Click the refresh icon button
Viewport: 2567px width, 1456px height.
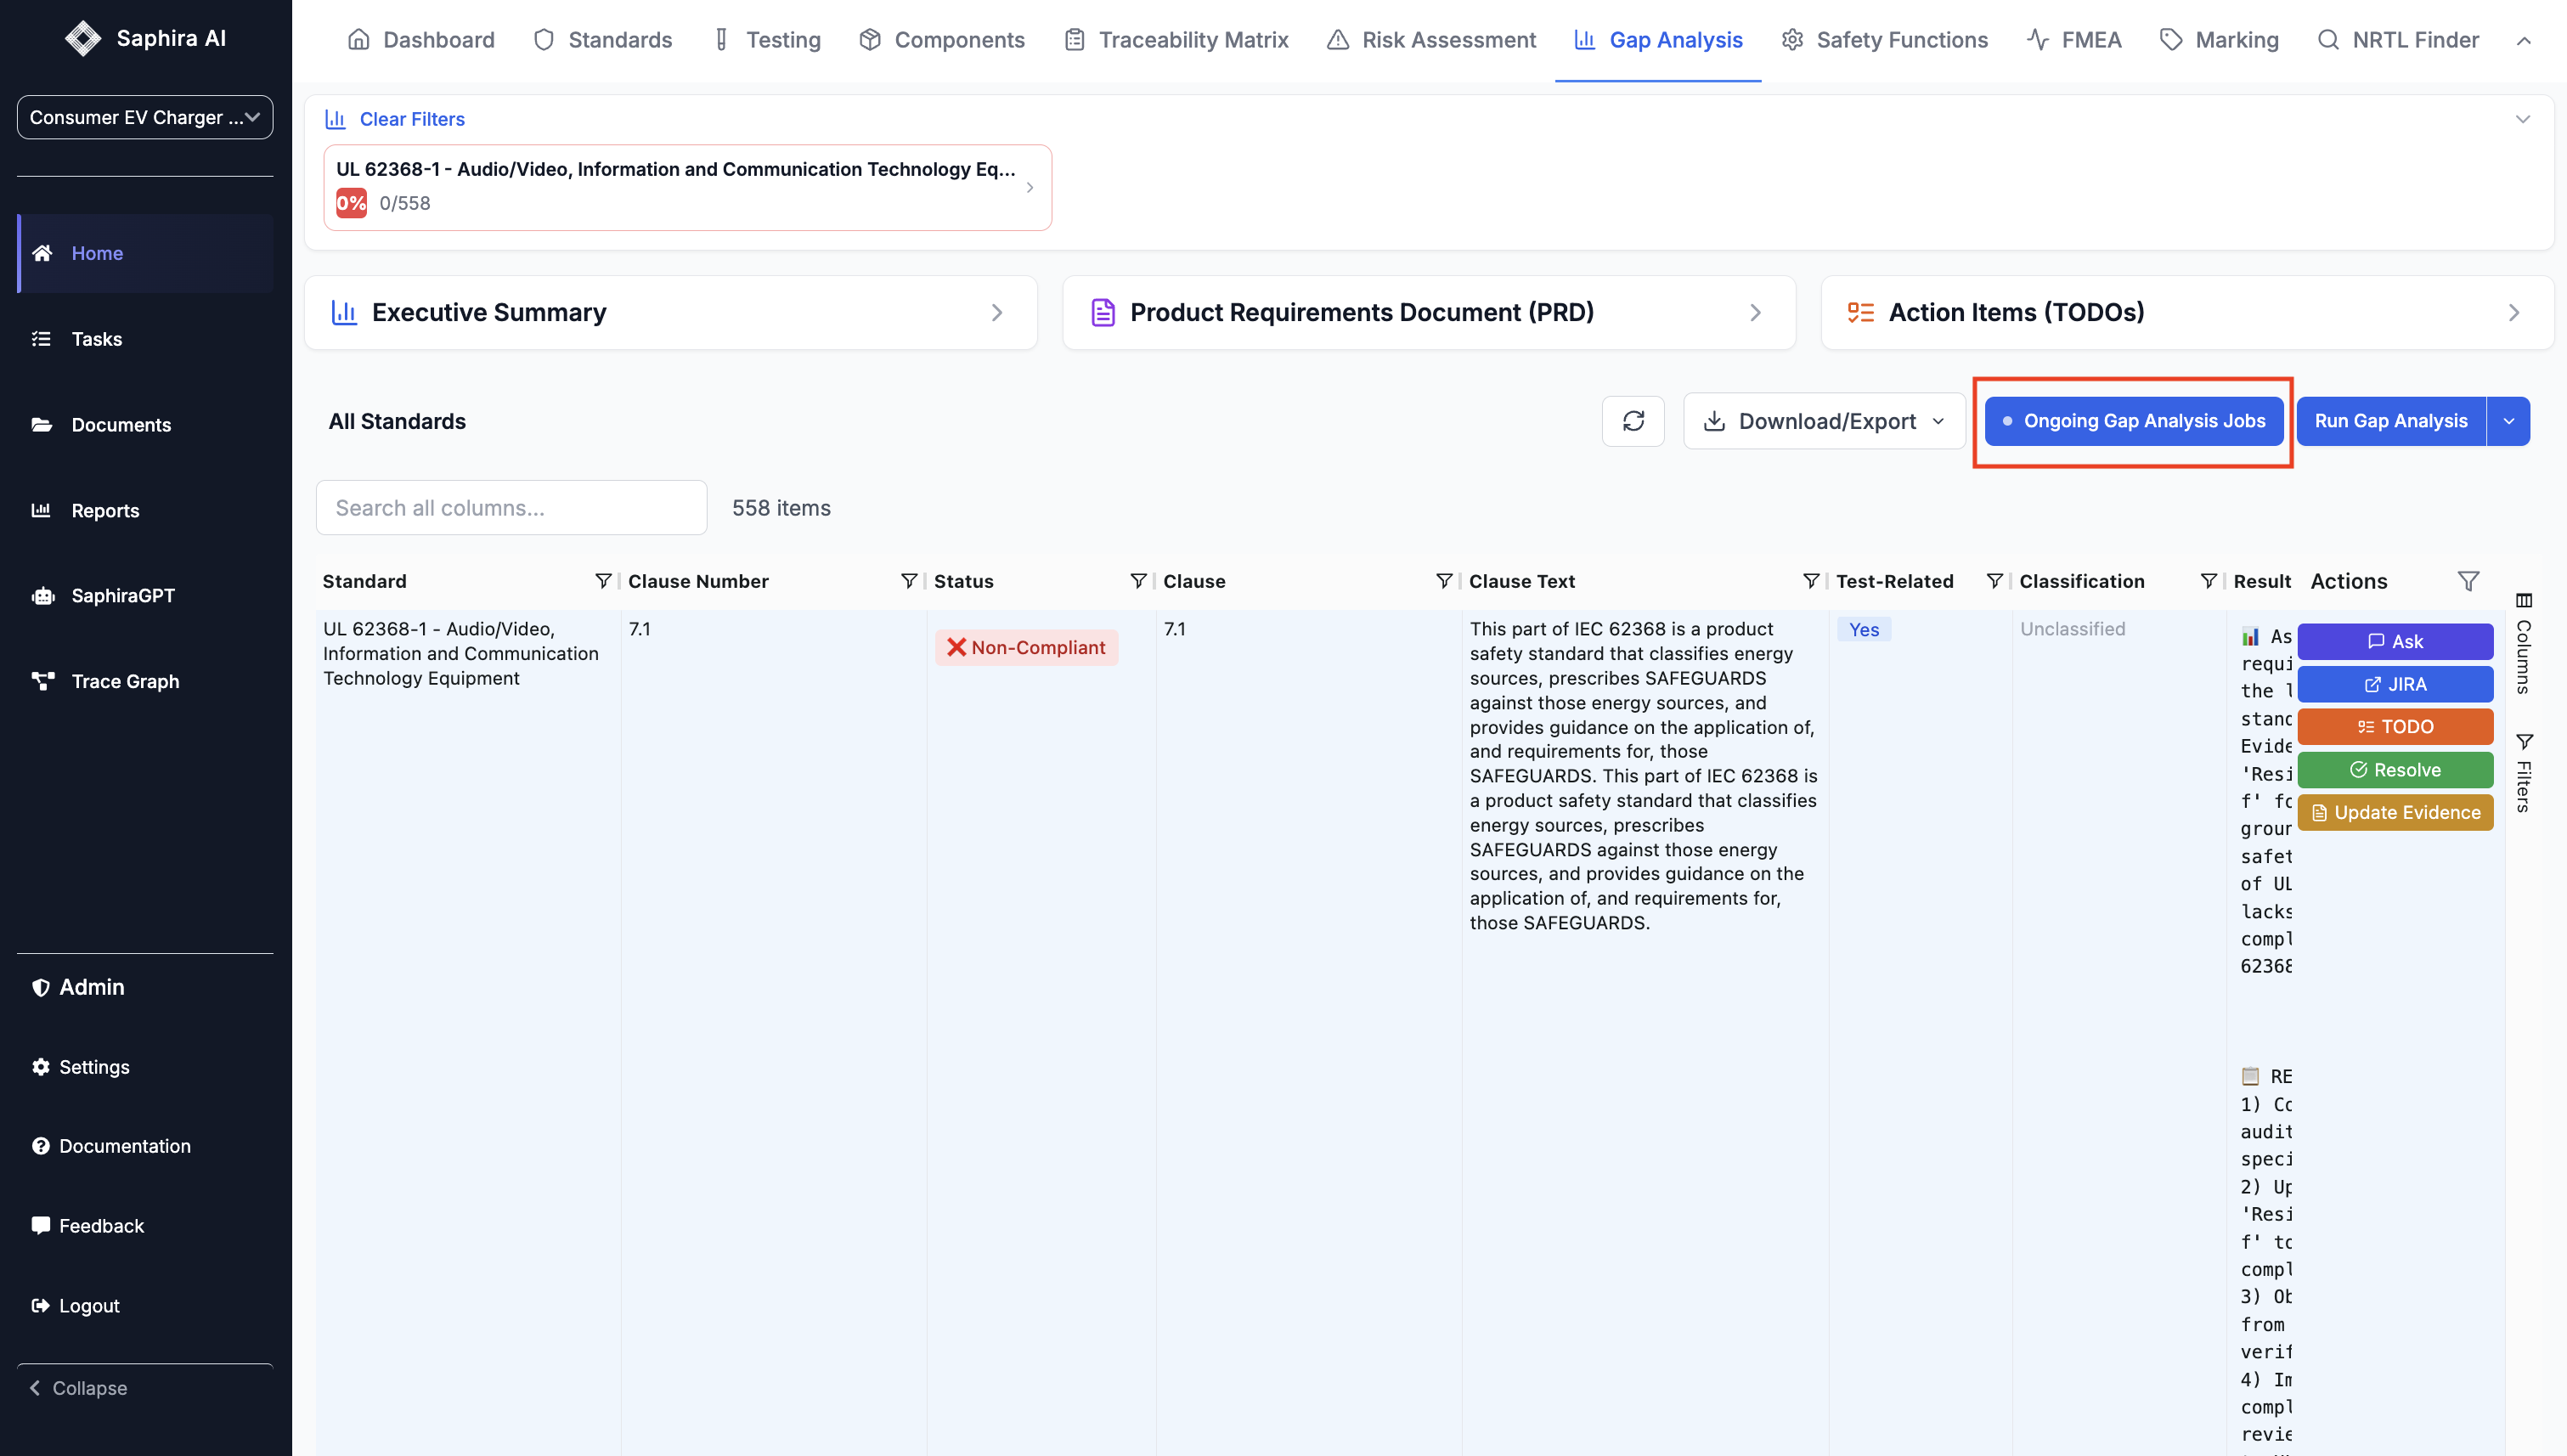[x=1632, y=421]
